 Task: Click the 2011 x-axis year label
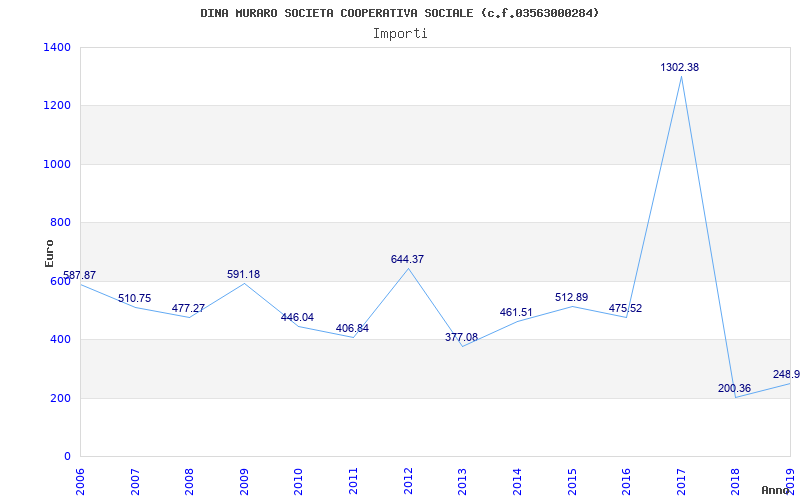[353, 481]
